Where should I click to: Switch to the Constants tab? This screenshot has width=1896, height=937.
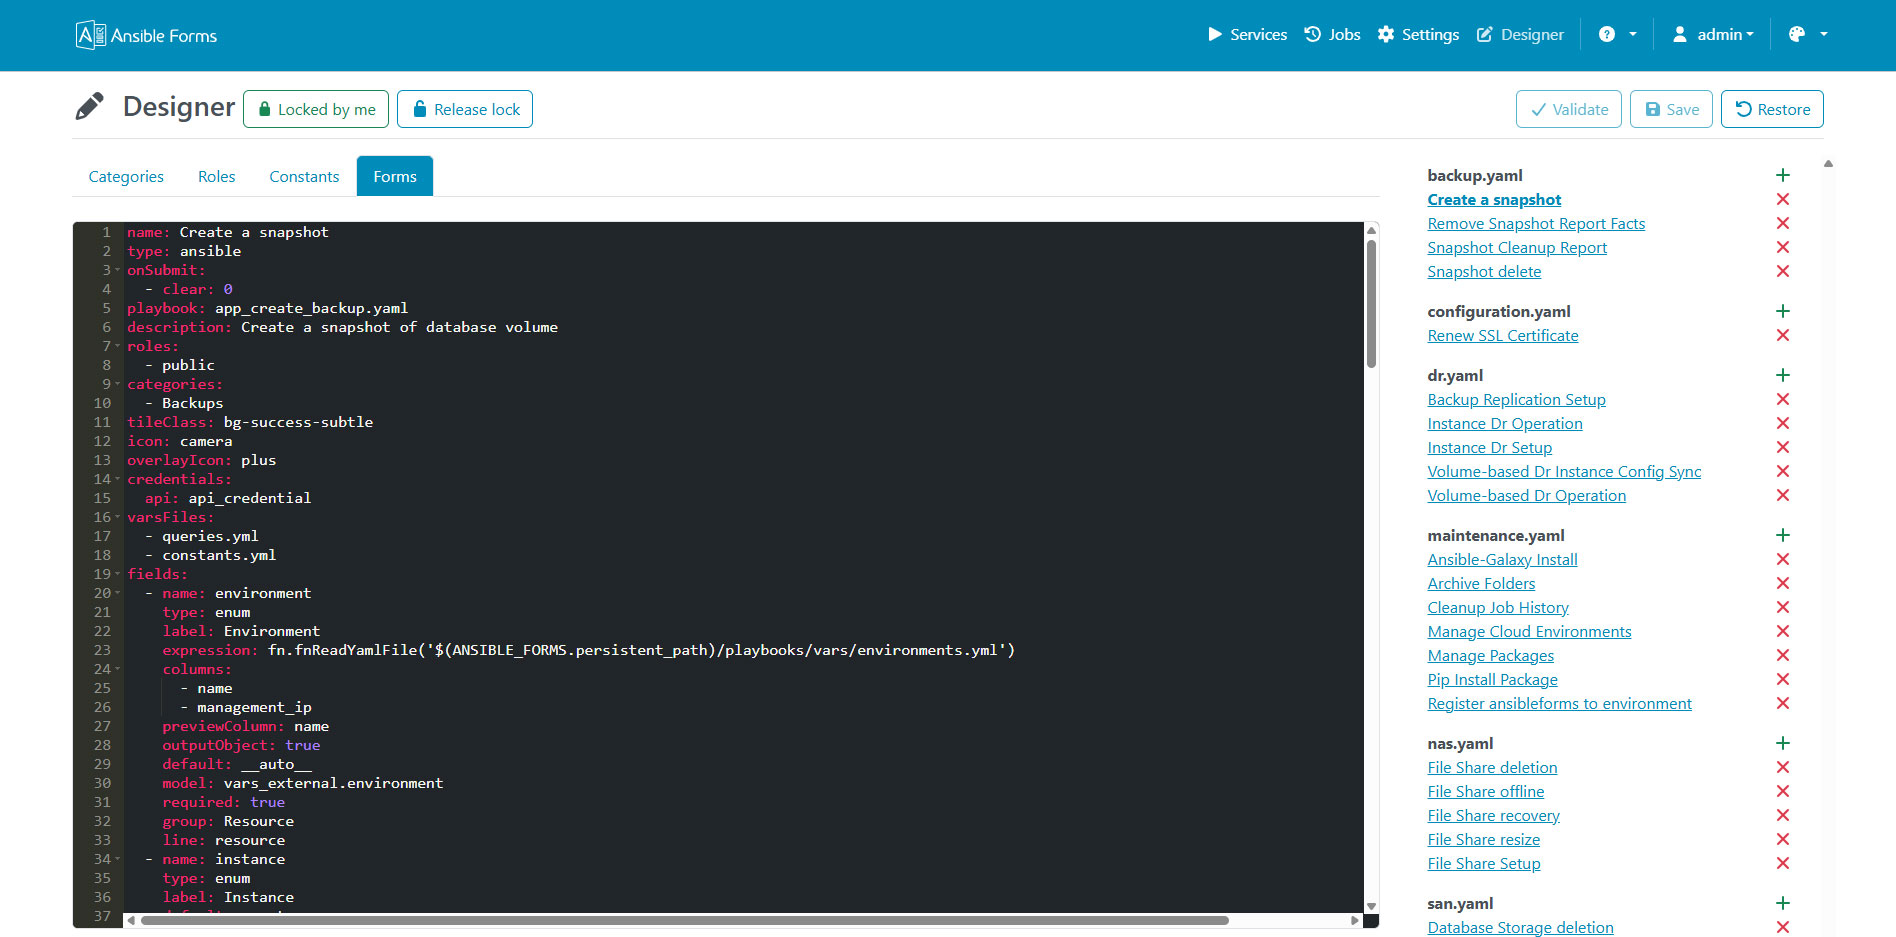(x=304, y=176)
